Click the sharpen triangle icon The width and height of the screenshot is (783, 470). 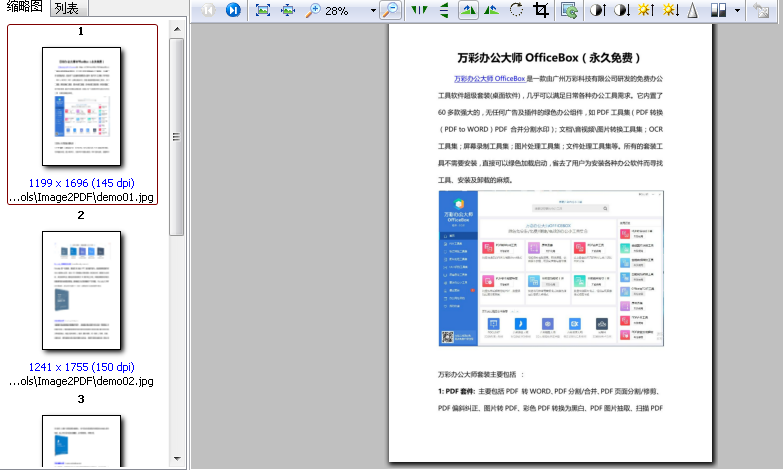(693, 10)
